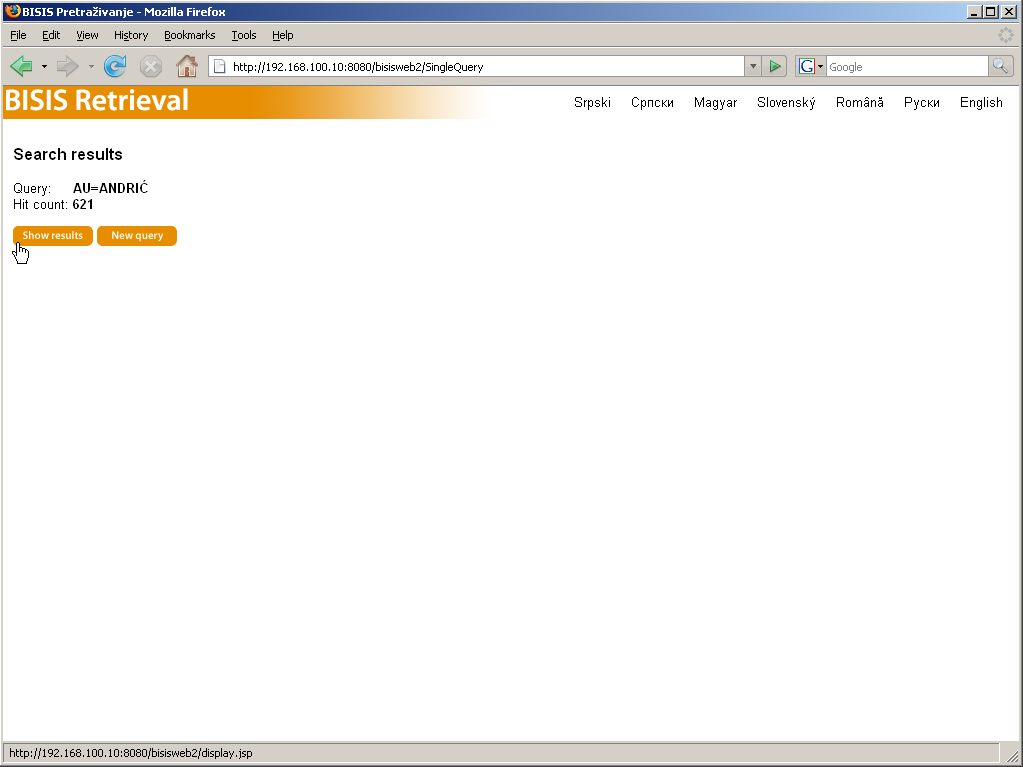
Task: Switch language to Română
Action: point(860,102)
